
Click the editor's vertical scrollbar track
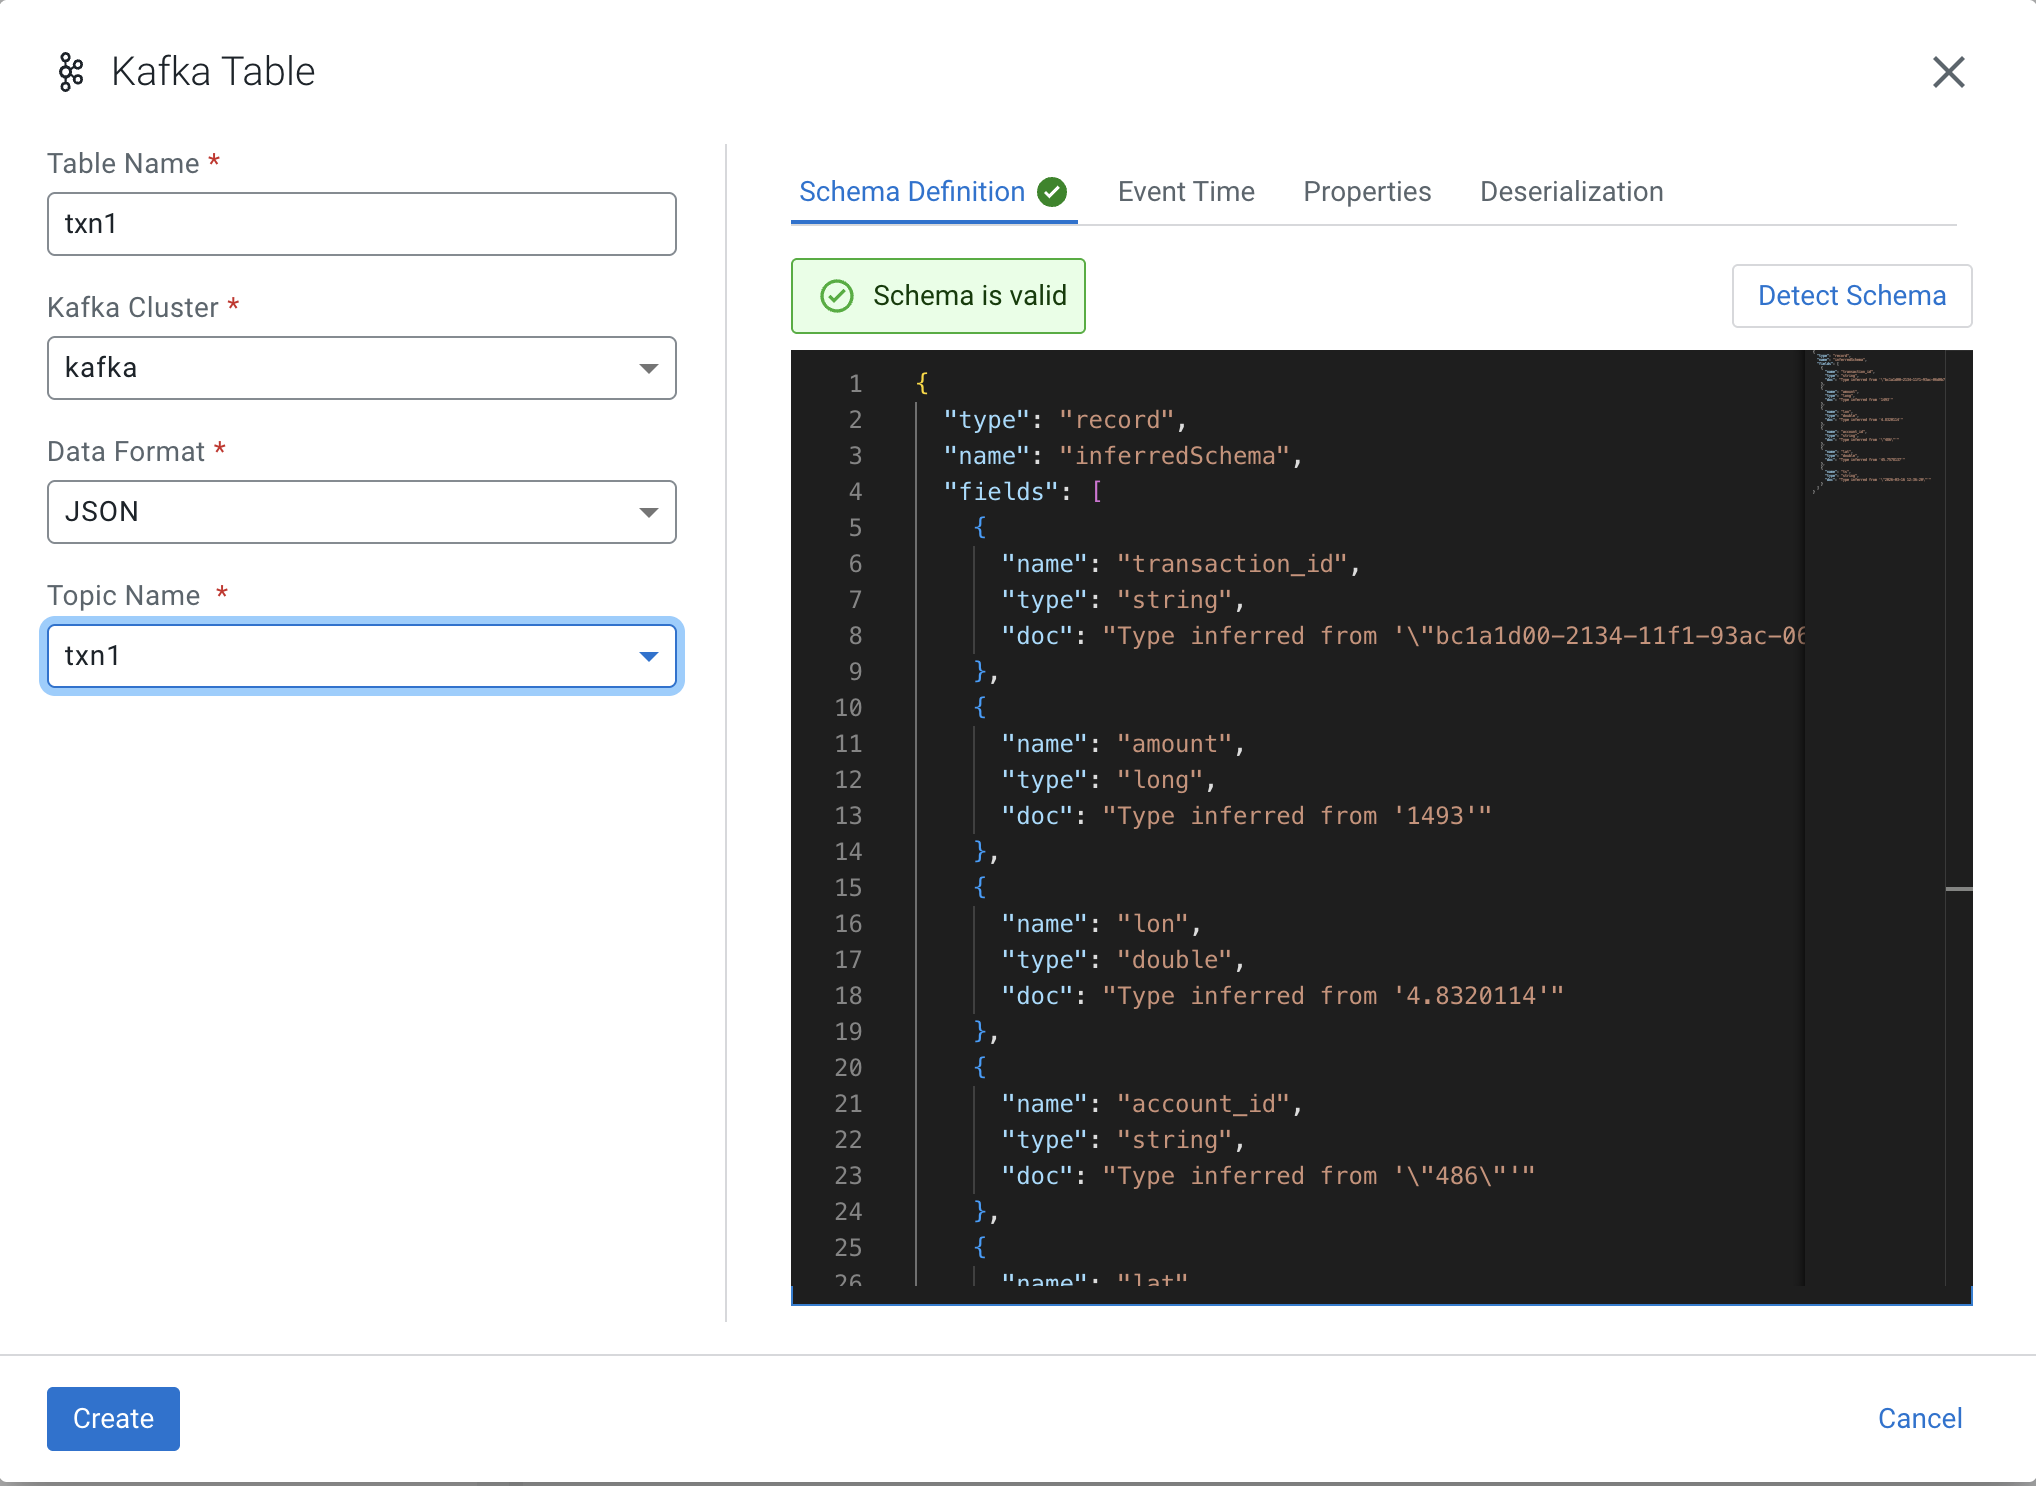(1959, 1000)
